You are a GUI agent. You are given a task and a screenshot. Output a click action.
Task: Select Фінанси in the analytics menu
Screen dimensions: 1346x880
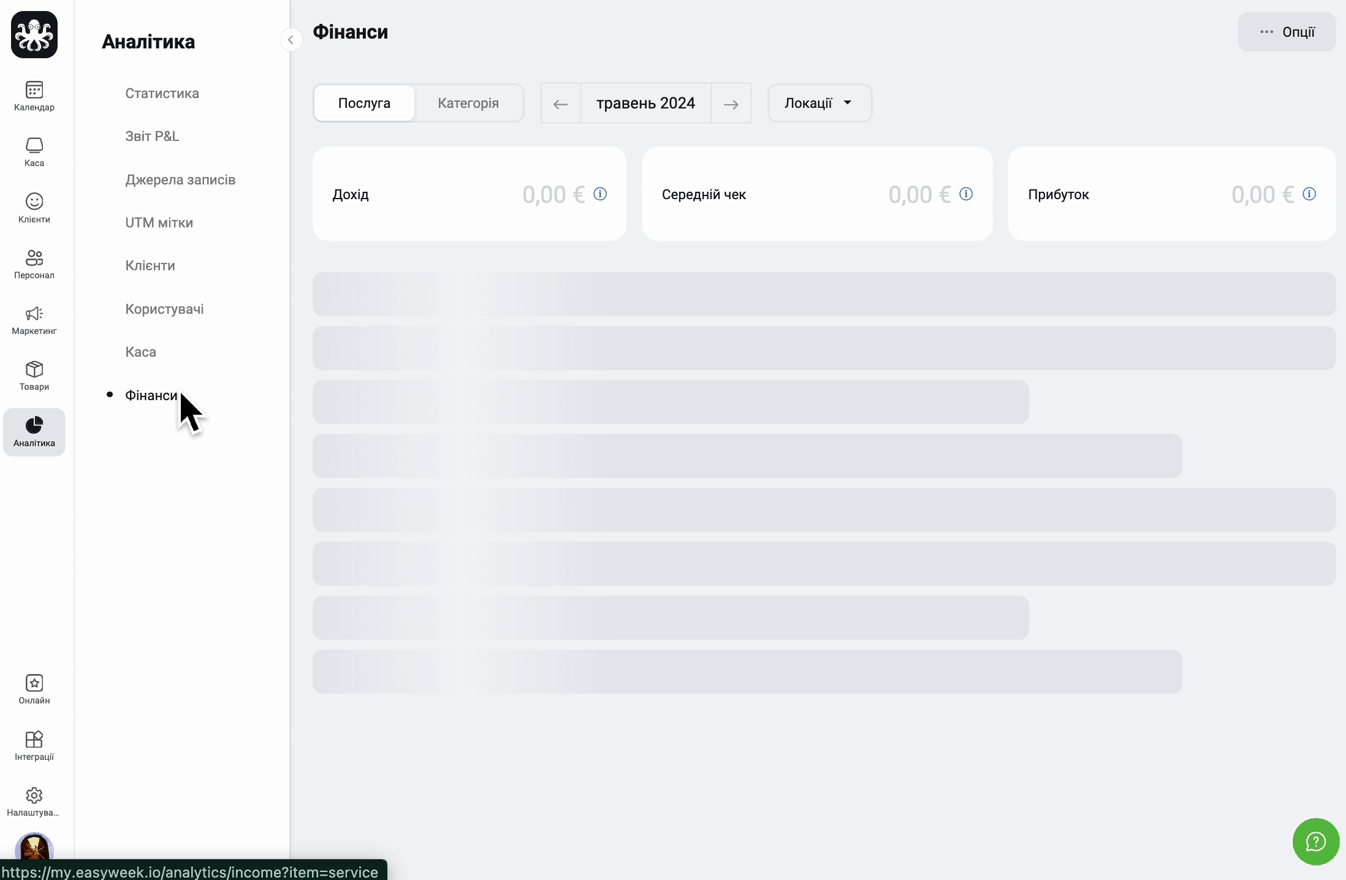[x=151, y=396]
